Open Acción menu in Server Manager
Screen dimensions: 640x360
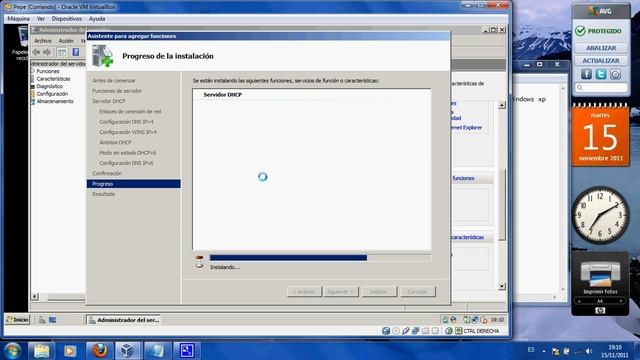(x=66, y=41)
